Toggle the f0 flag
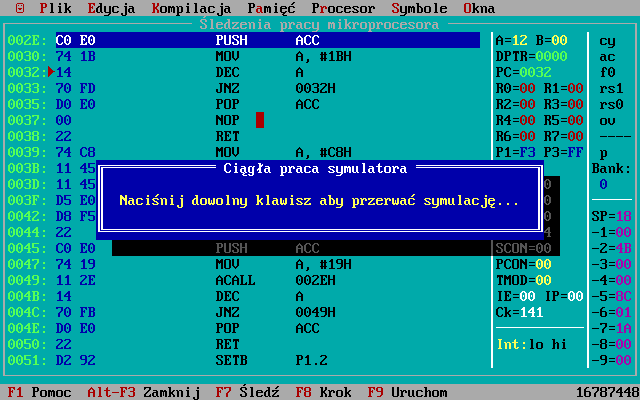The height and width of the screenshot is (400, 640). click(607, 72)
